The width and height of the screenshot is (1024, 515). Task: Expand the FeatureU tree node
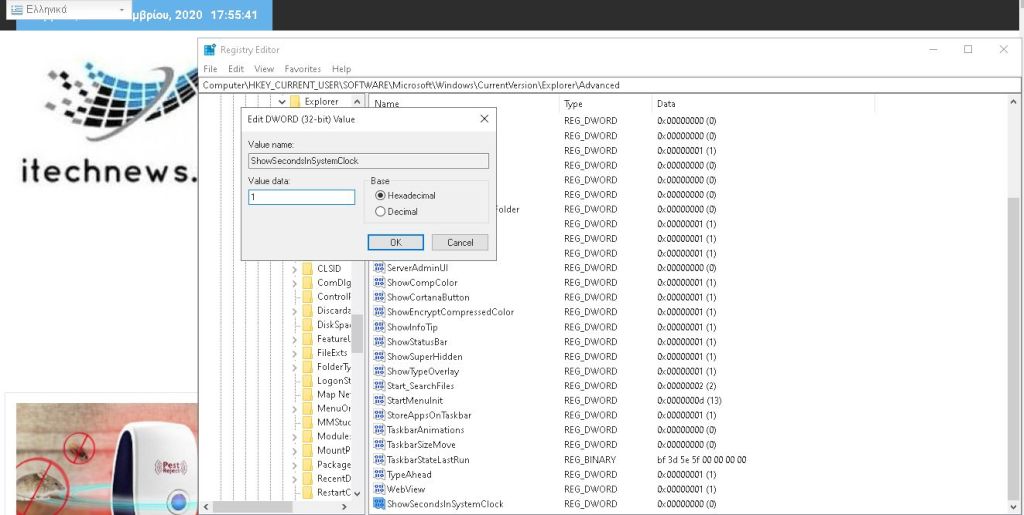tap(295, 339)
